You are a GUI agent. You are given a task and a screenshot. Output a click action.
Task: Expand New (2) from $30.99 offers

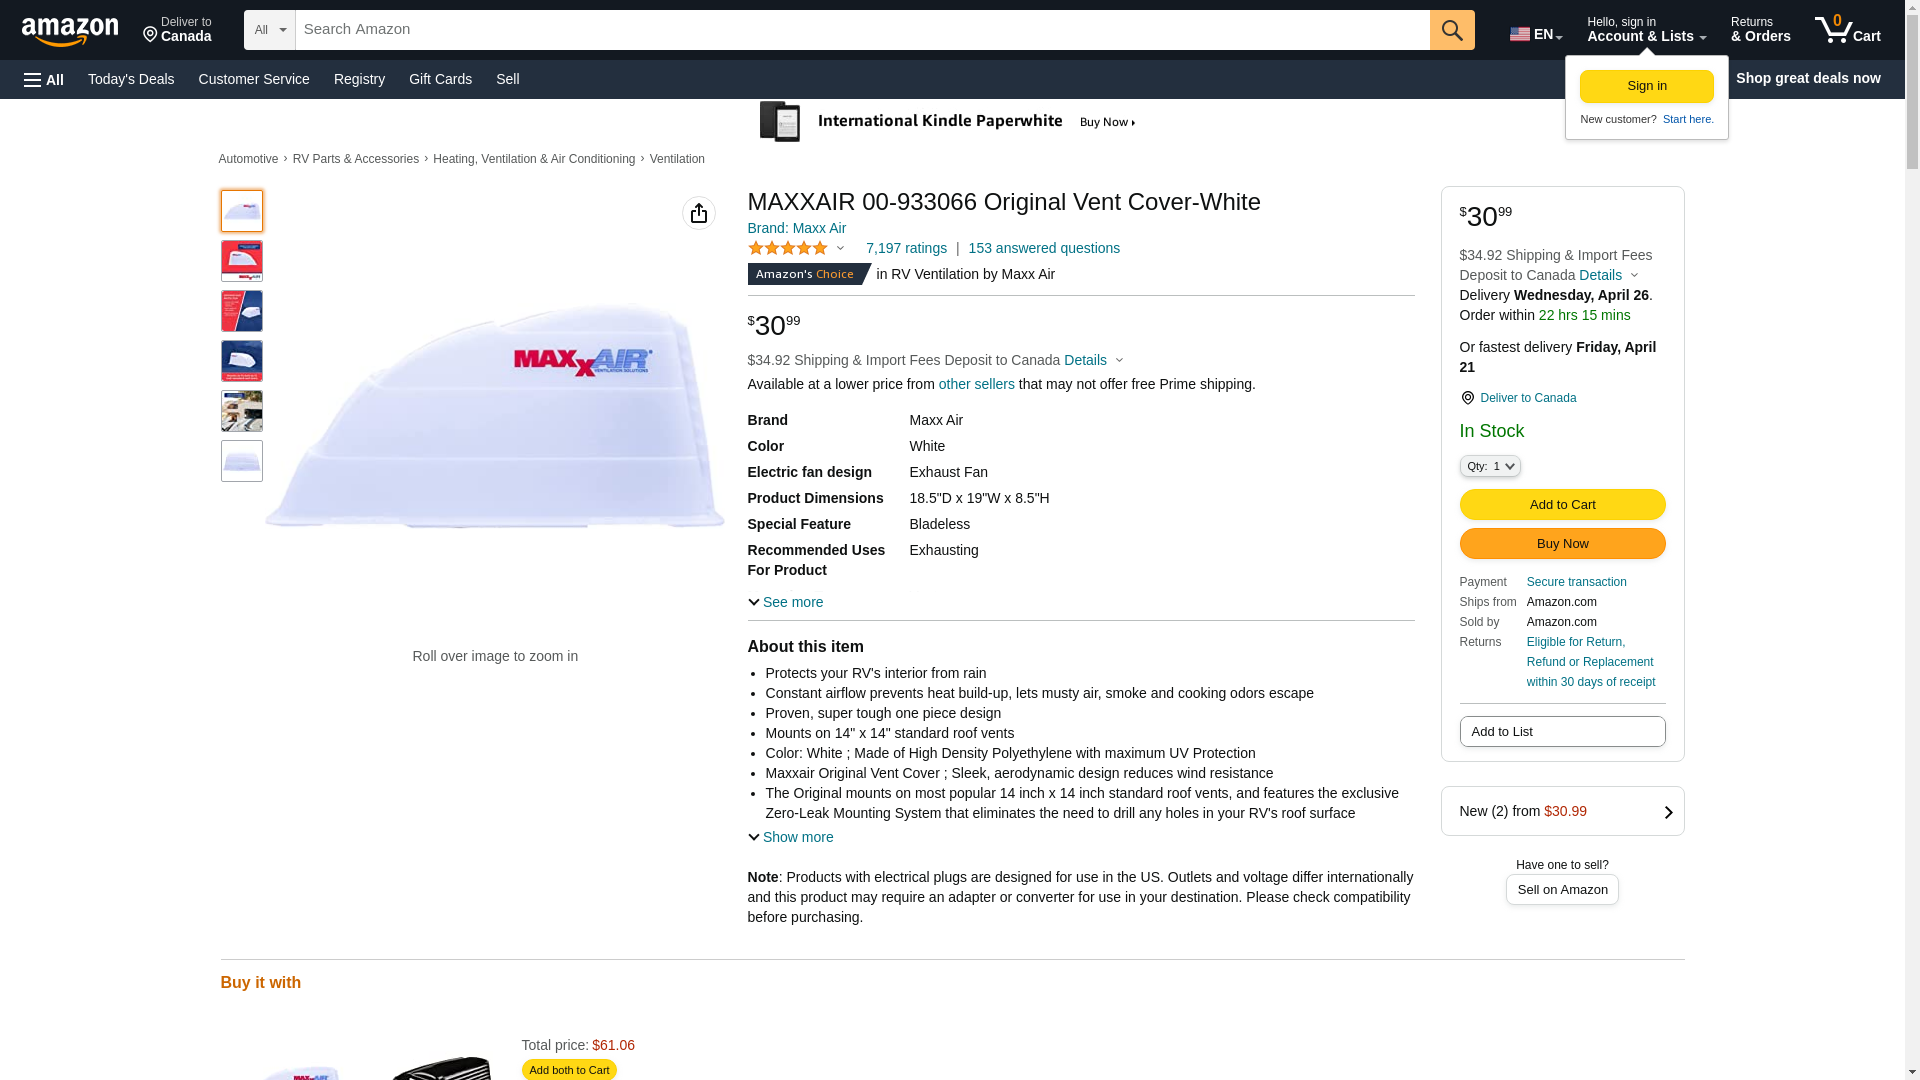click(1562, 811)
